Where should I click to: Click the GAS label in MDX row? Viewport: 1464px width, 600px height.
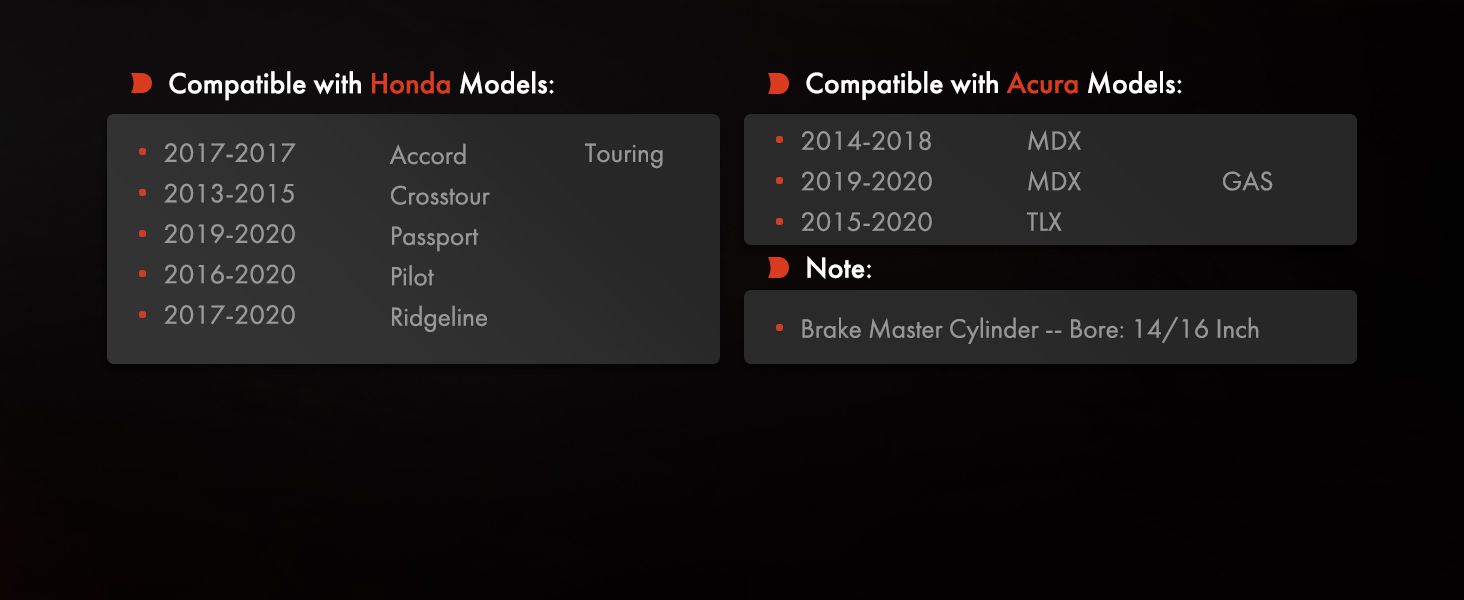click(1247, 182)
